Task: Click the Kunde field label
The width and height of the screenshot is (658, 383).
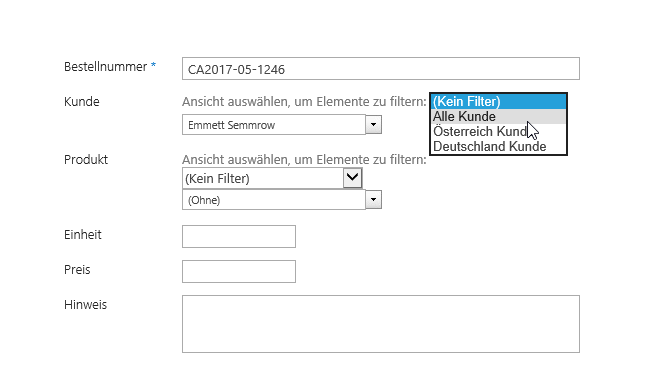Action: point(82,102)
